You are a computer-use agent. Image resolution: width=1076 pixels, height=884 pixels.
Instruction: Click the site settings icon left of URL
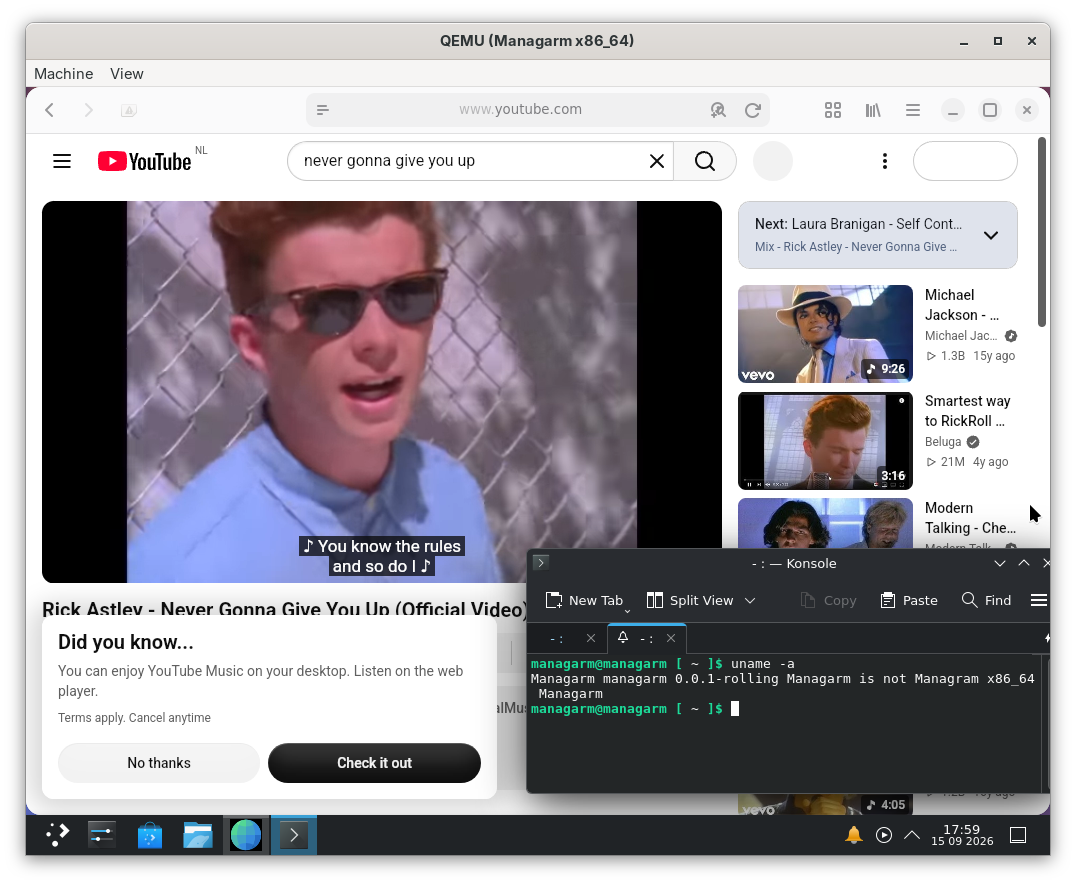pos(323,110)
